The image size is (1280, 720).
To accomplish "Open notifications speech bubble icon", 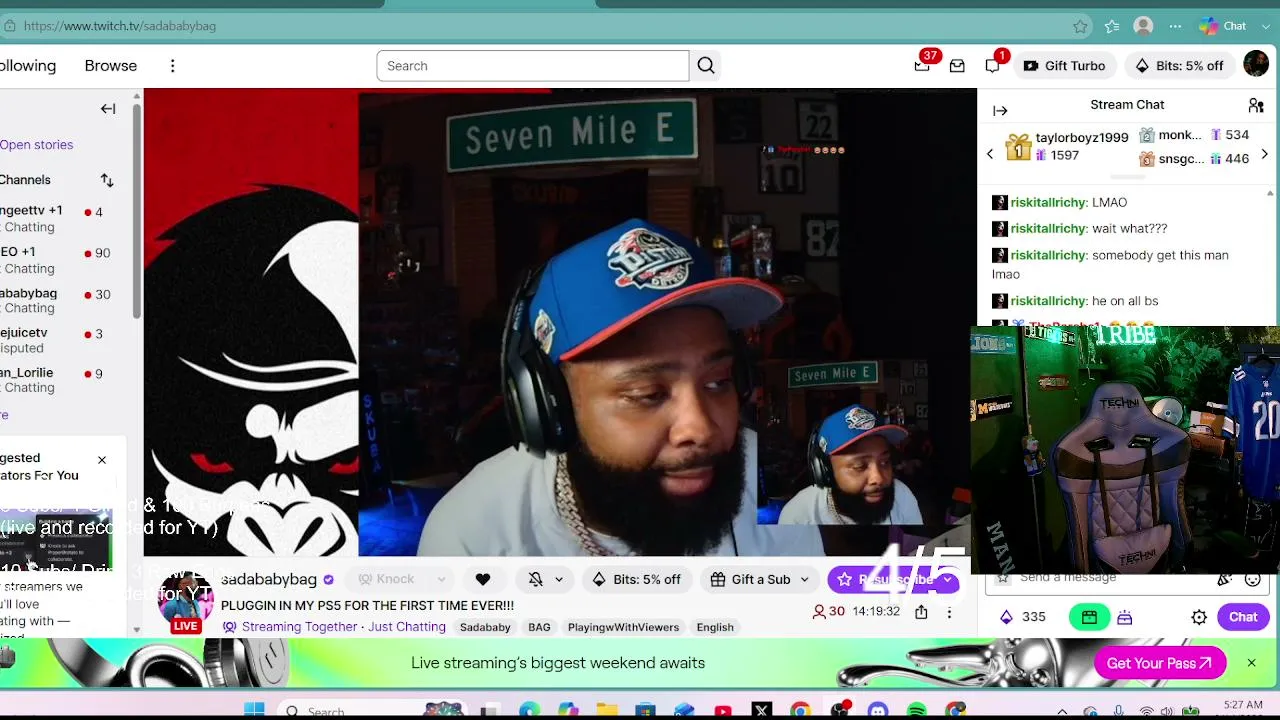I will coord(992,66).
